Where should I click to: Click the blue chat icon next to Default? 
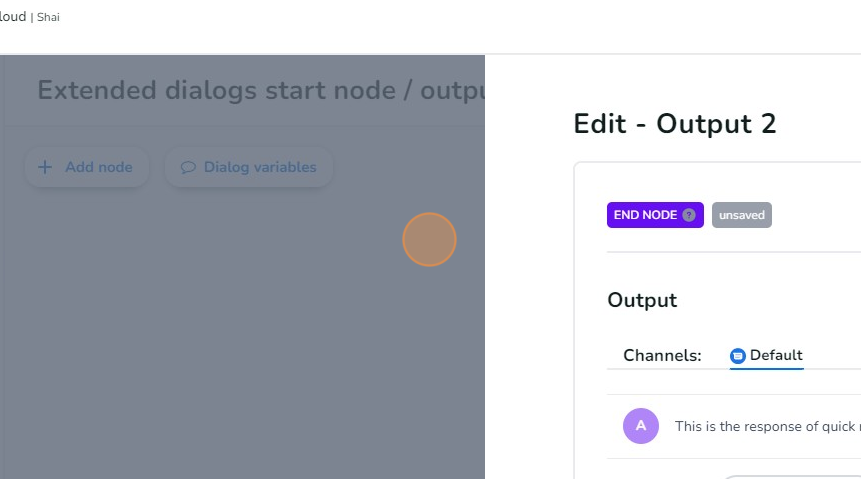click(738, 355)
